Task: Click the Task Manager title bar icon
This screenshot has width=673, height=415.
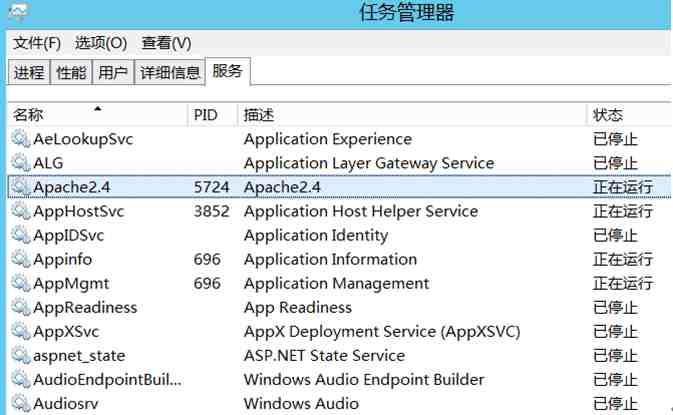Action: coord(18,12)
